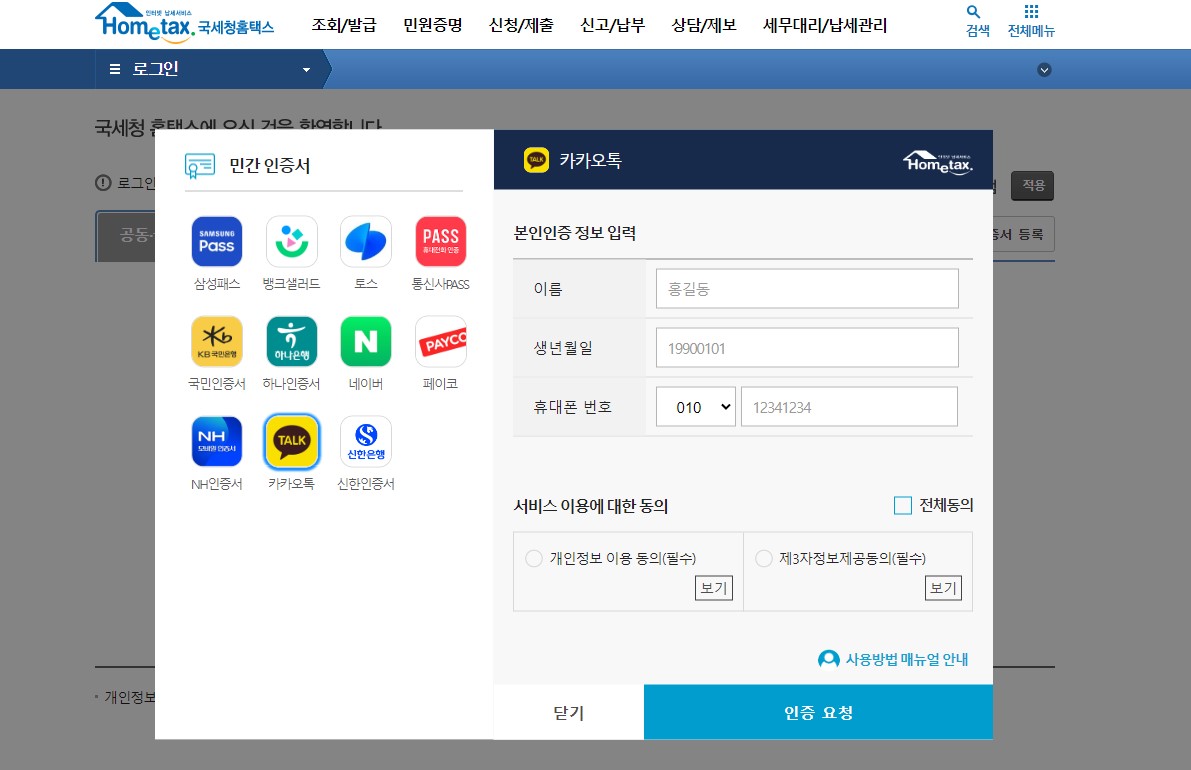
Task: Click the 인증 요청 button
Action: click(818, 712)
